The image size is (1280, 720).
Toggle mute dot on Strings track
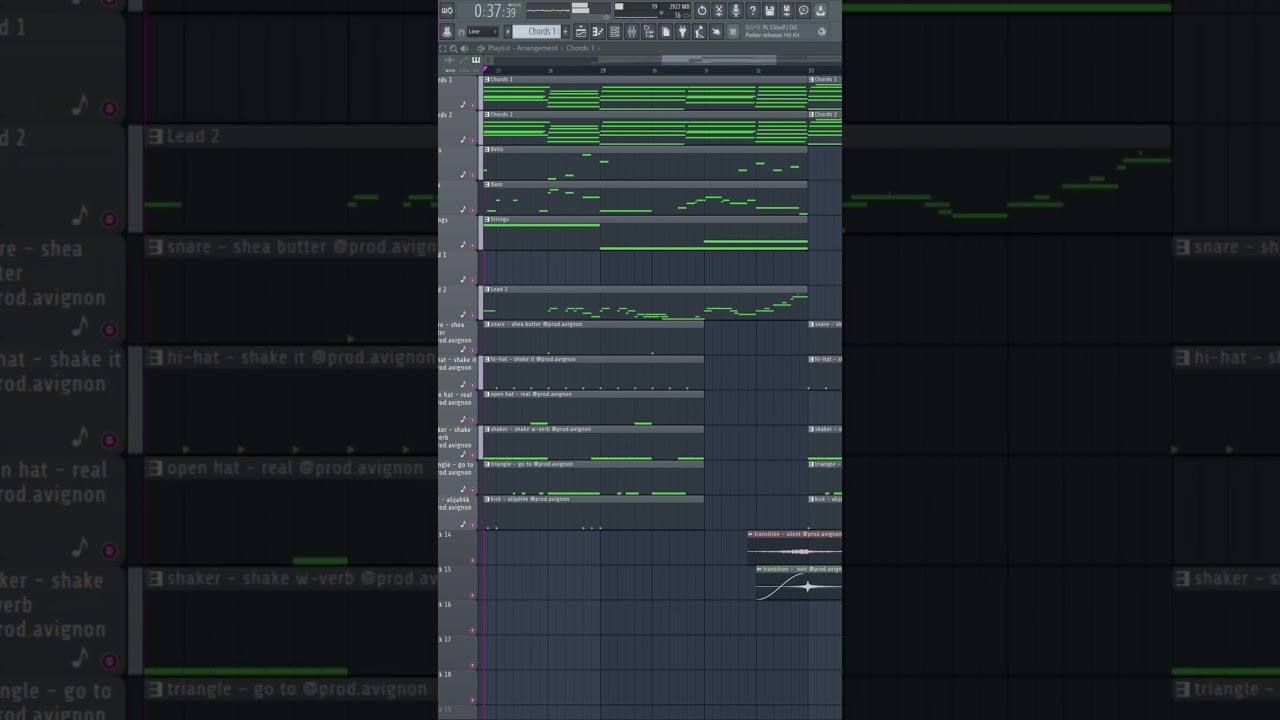coord(473,245)
